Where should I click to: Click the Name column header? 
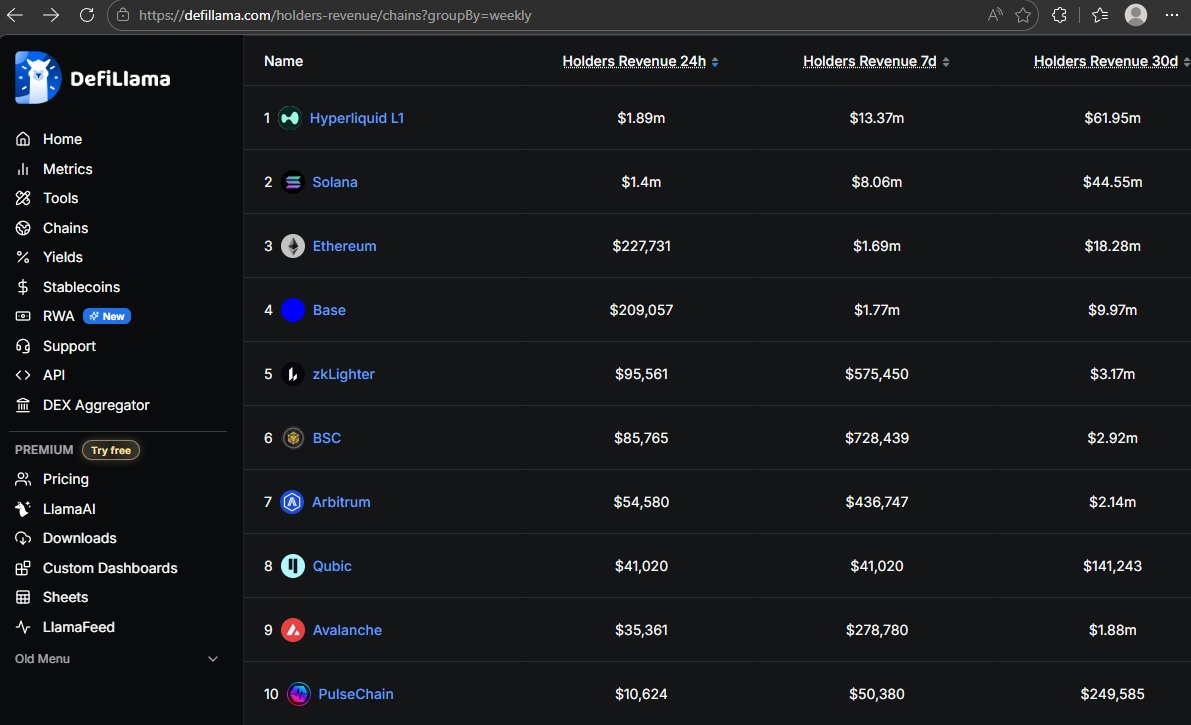(x=283, y=62)
